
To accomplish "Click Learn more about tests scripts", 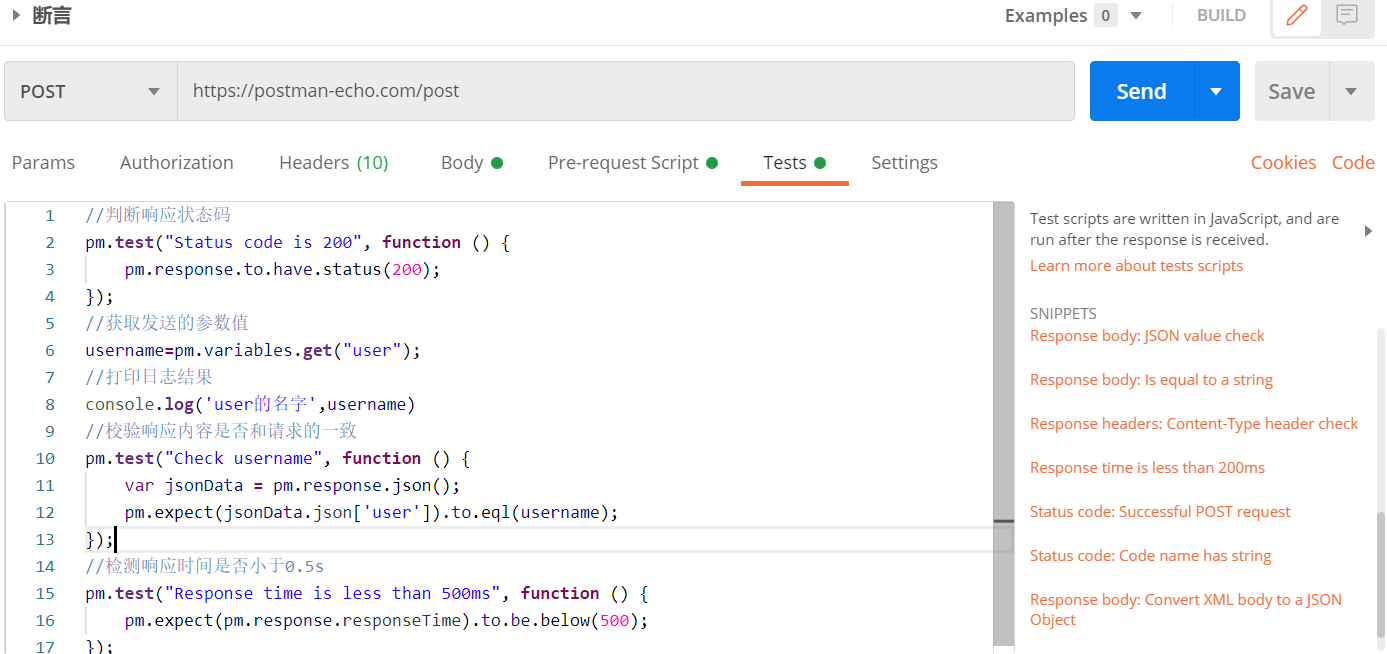I will click(1136, 266).
